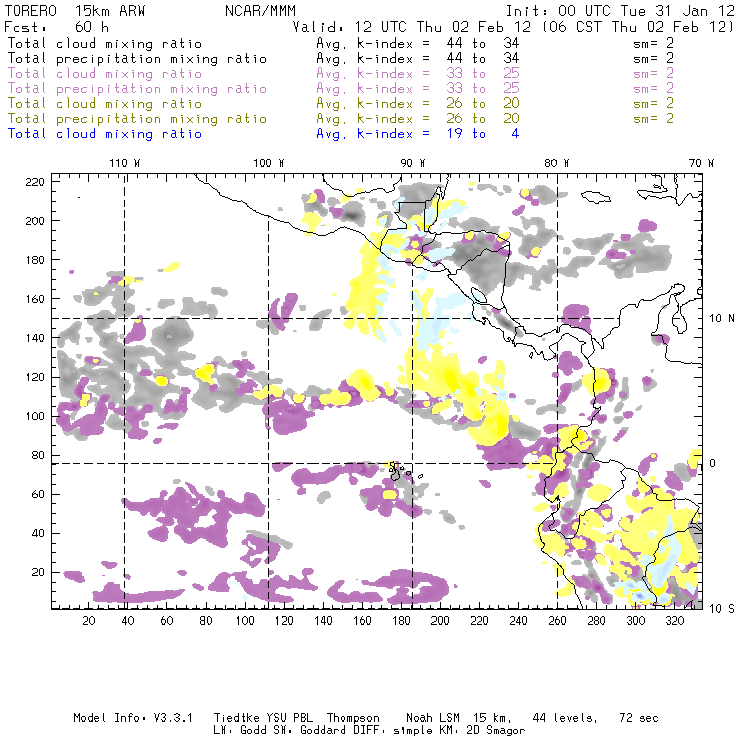Click '320' on the horizontal axis
740x740 pixels.
coord(674,621)
